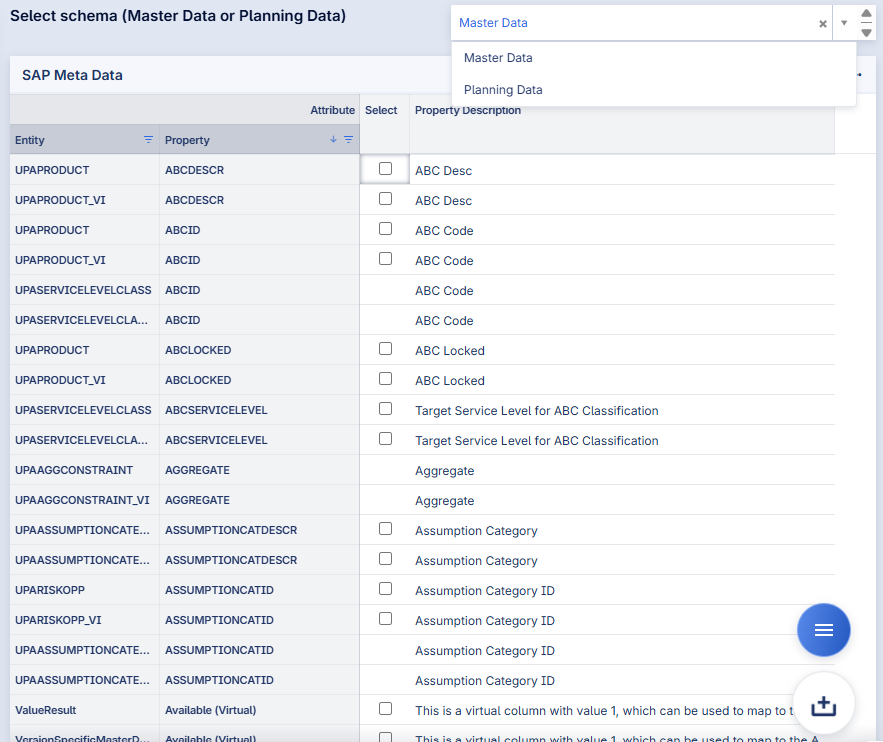Image resolution: width=883 pixels, height=742 pixels.
Task: Clear the Master Data selection with X
Action: click(822, 23)
